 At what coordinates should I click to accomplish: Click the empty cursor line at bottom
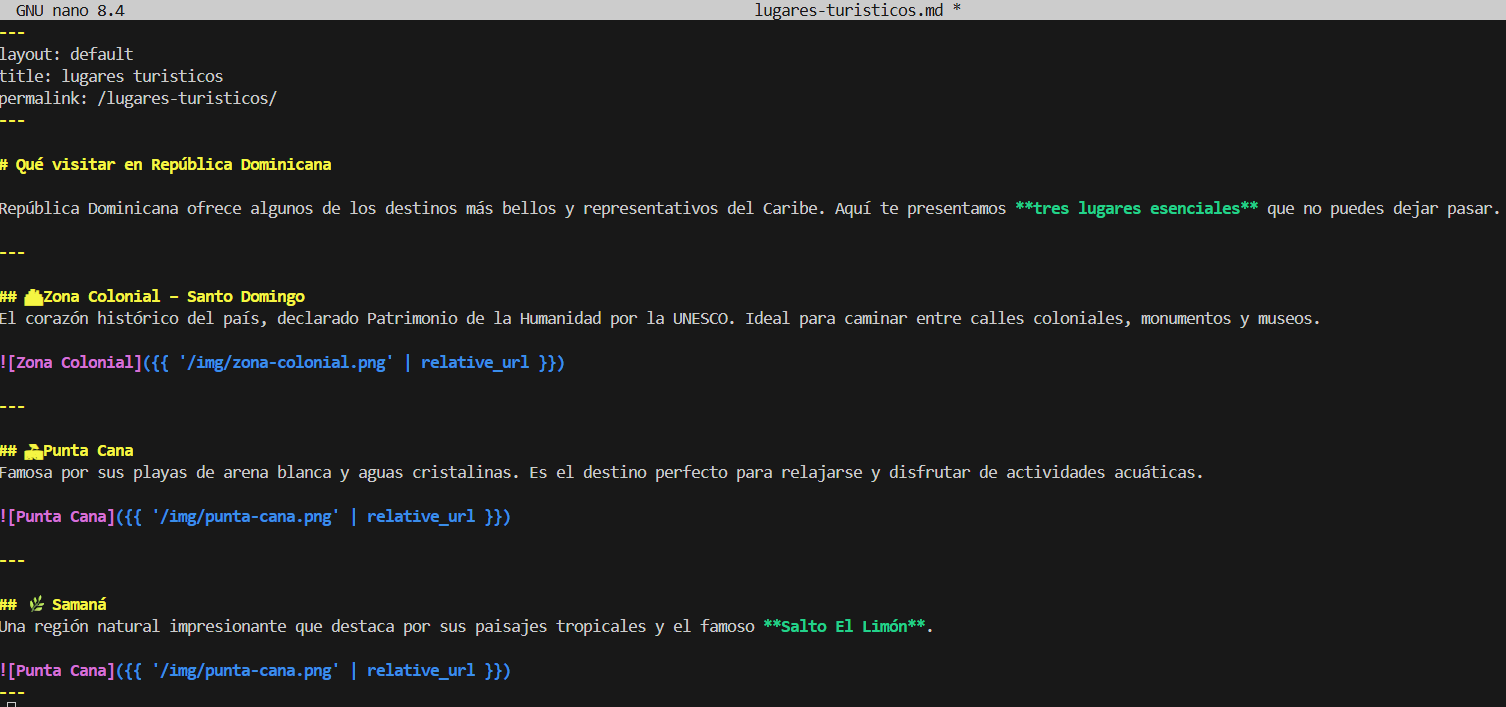click(12, 704)
